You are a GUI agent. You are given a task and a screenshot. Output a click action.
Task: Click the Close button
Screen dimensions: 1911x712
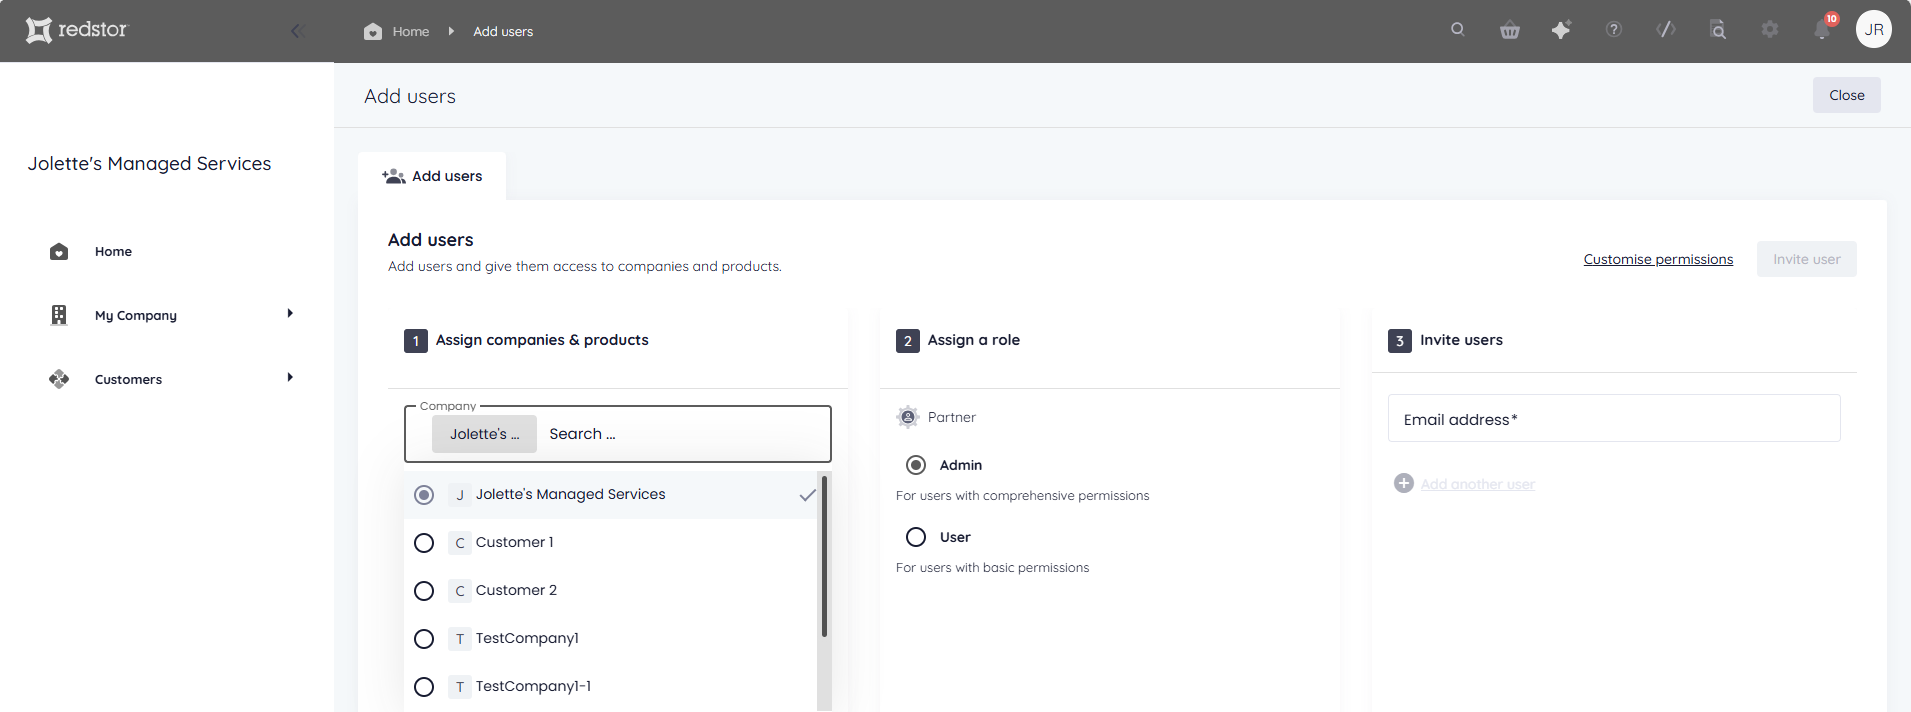pyautogui.click(x=1847, y=95)
